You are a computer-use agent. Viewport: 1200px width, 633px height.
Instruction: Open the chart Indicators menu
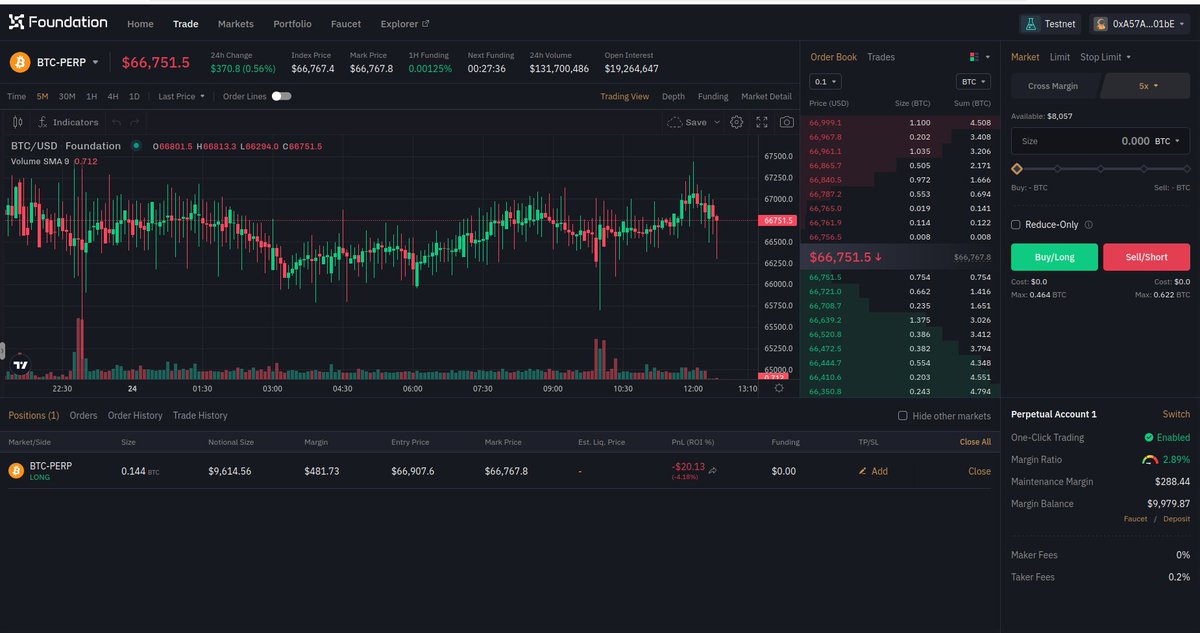click(x=68, y=122)
